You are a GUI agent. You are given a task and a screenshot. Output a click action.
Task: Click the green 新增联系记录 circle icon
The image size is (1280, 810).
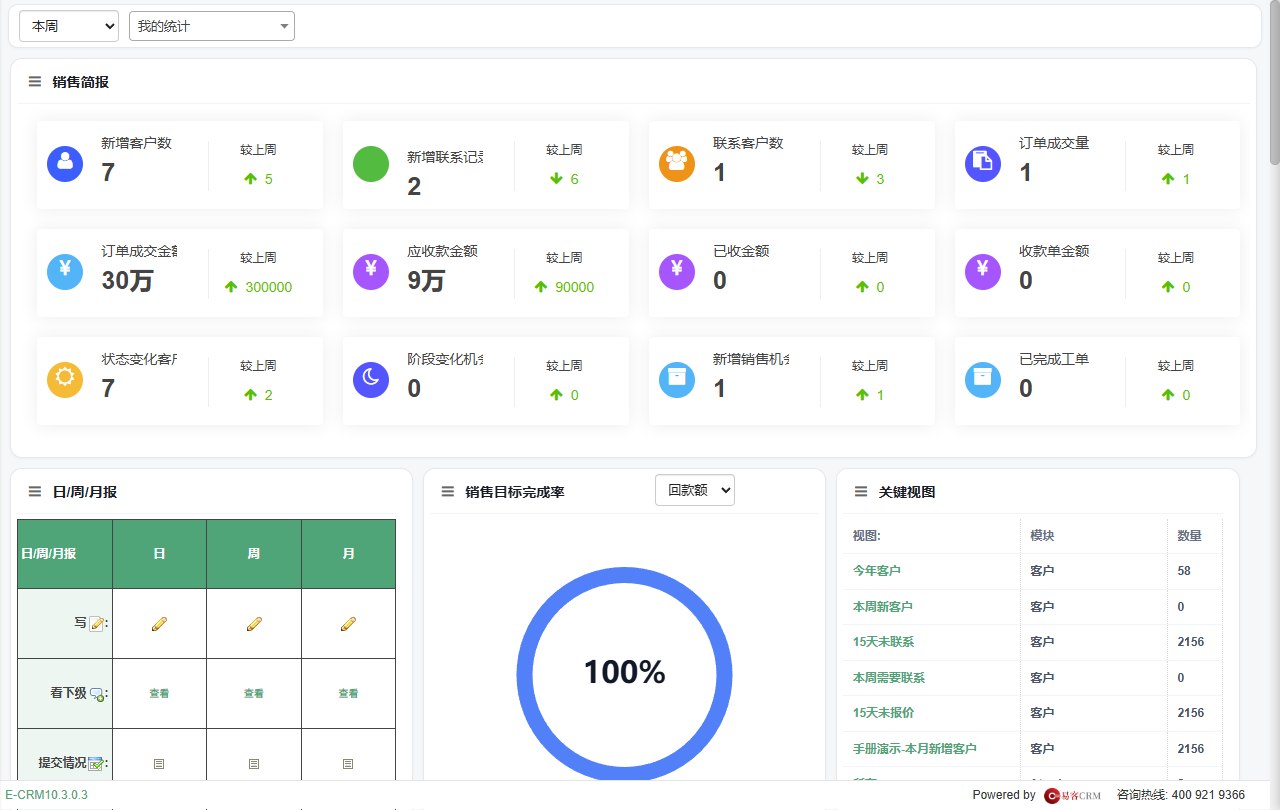click(x=371, y=163)
